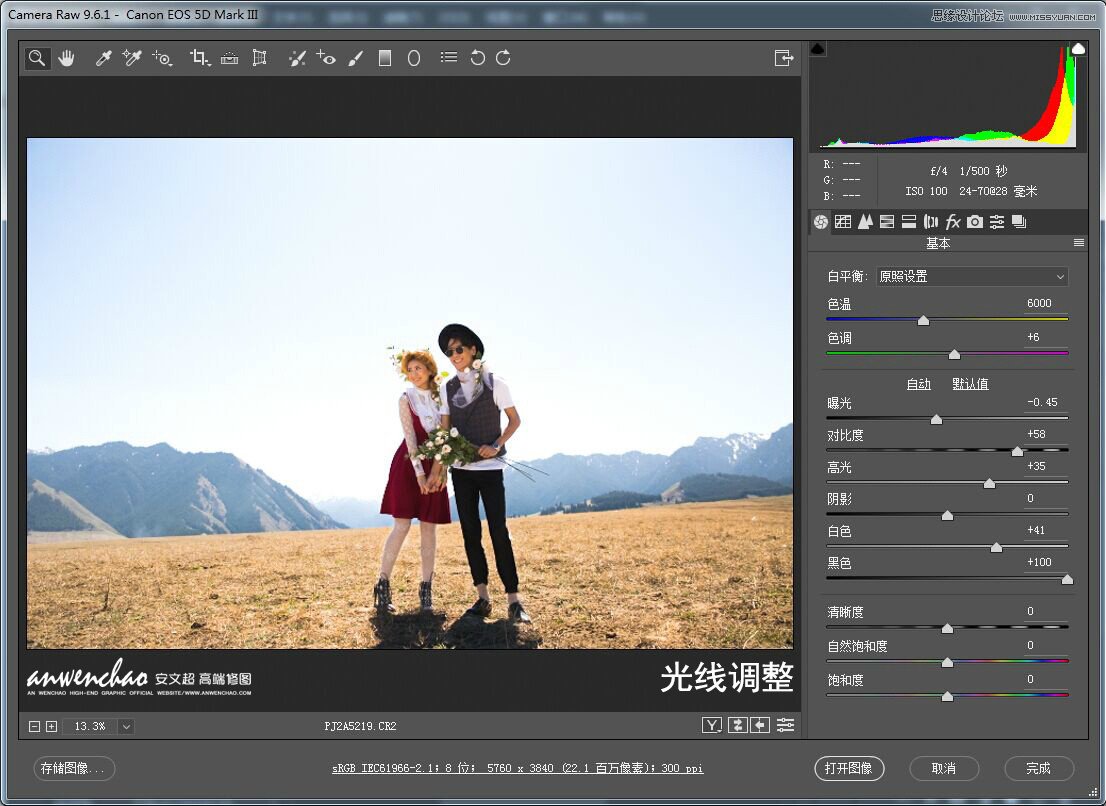This screenshot has width=1106, height=806.
Task: Click the 对比度 slider handle
Action: tap(1017, 451)
